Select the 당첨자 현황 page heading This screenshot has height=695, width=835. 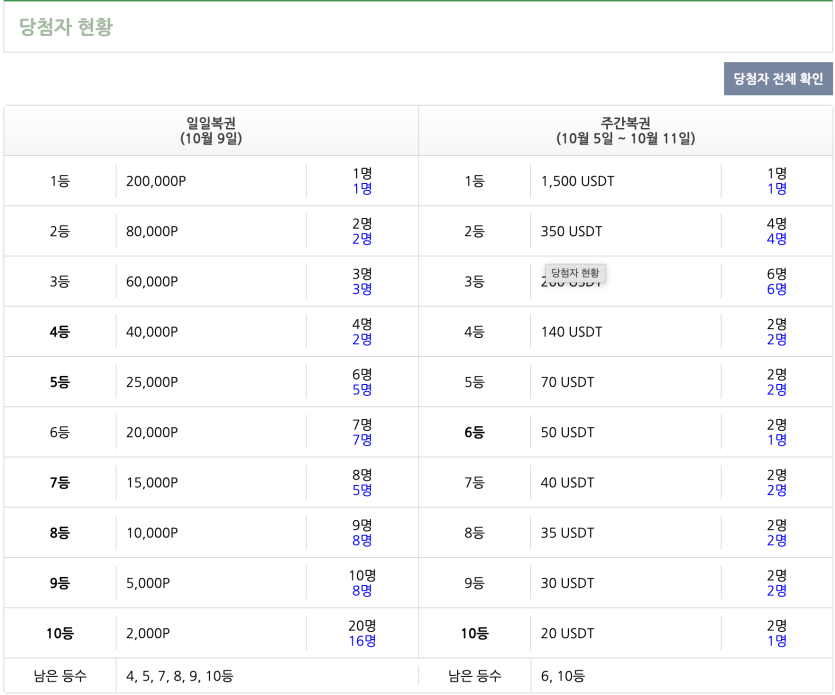[x=66, y=27]
